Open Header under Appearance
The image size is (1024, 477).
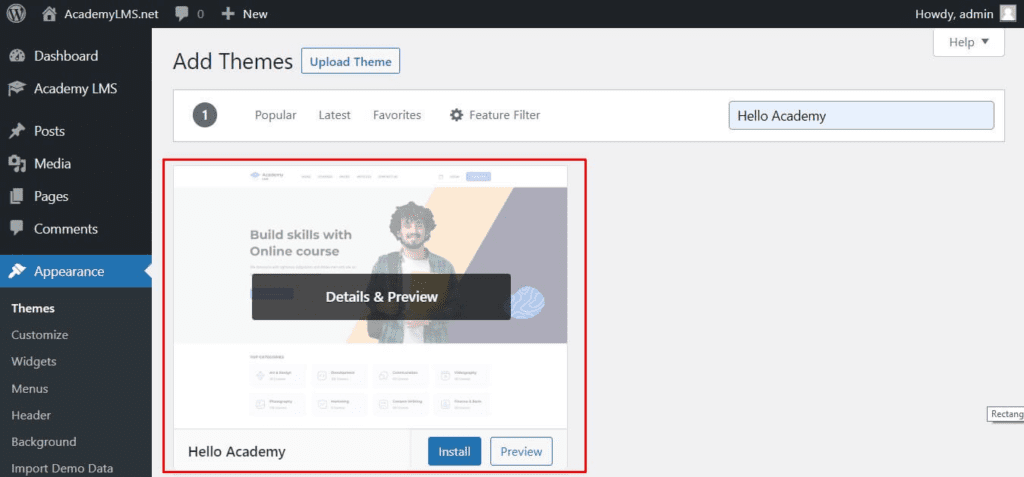point(31,415)
